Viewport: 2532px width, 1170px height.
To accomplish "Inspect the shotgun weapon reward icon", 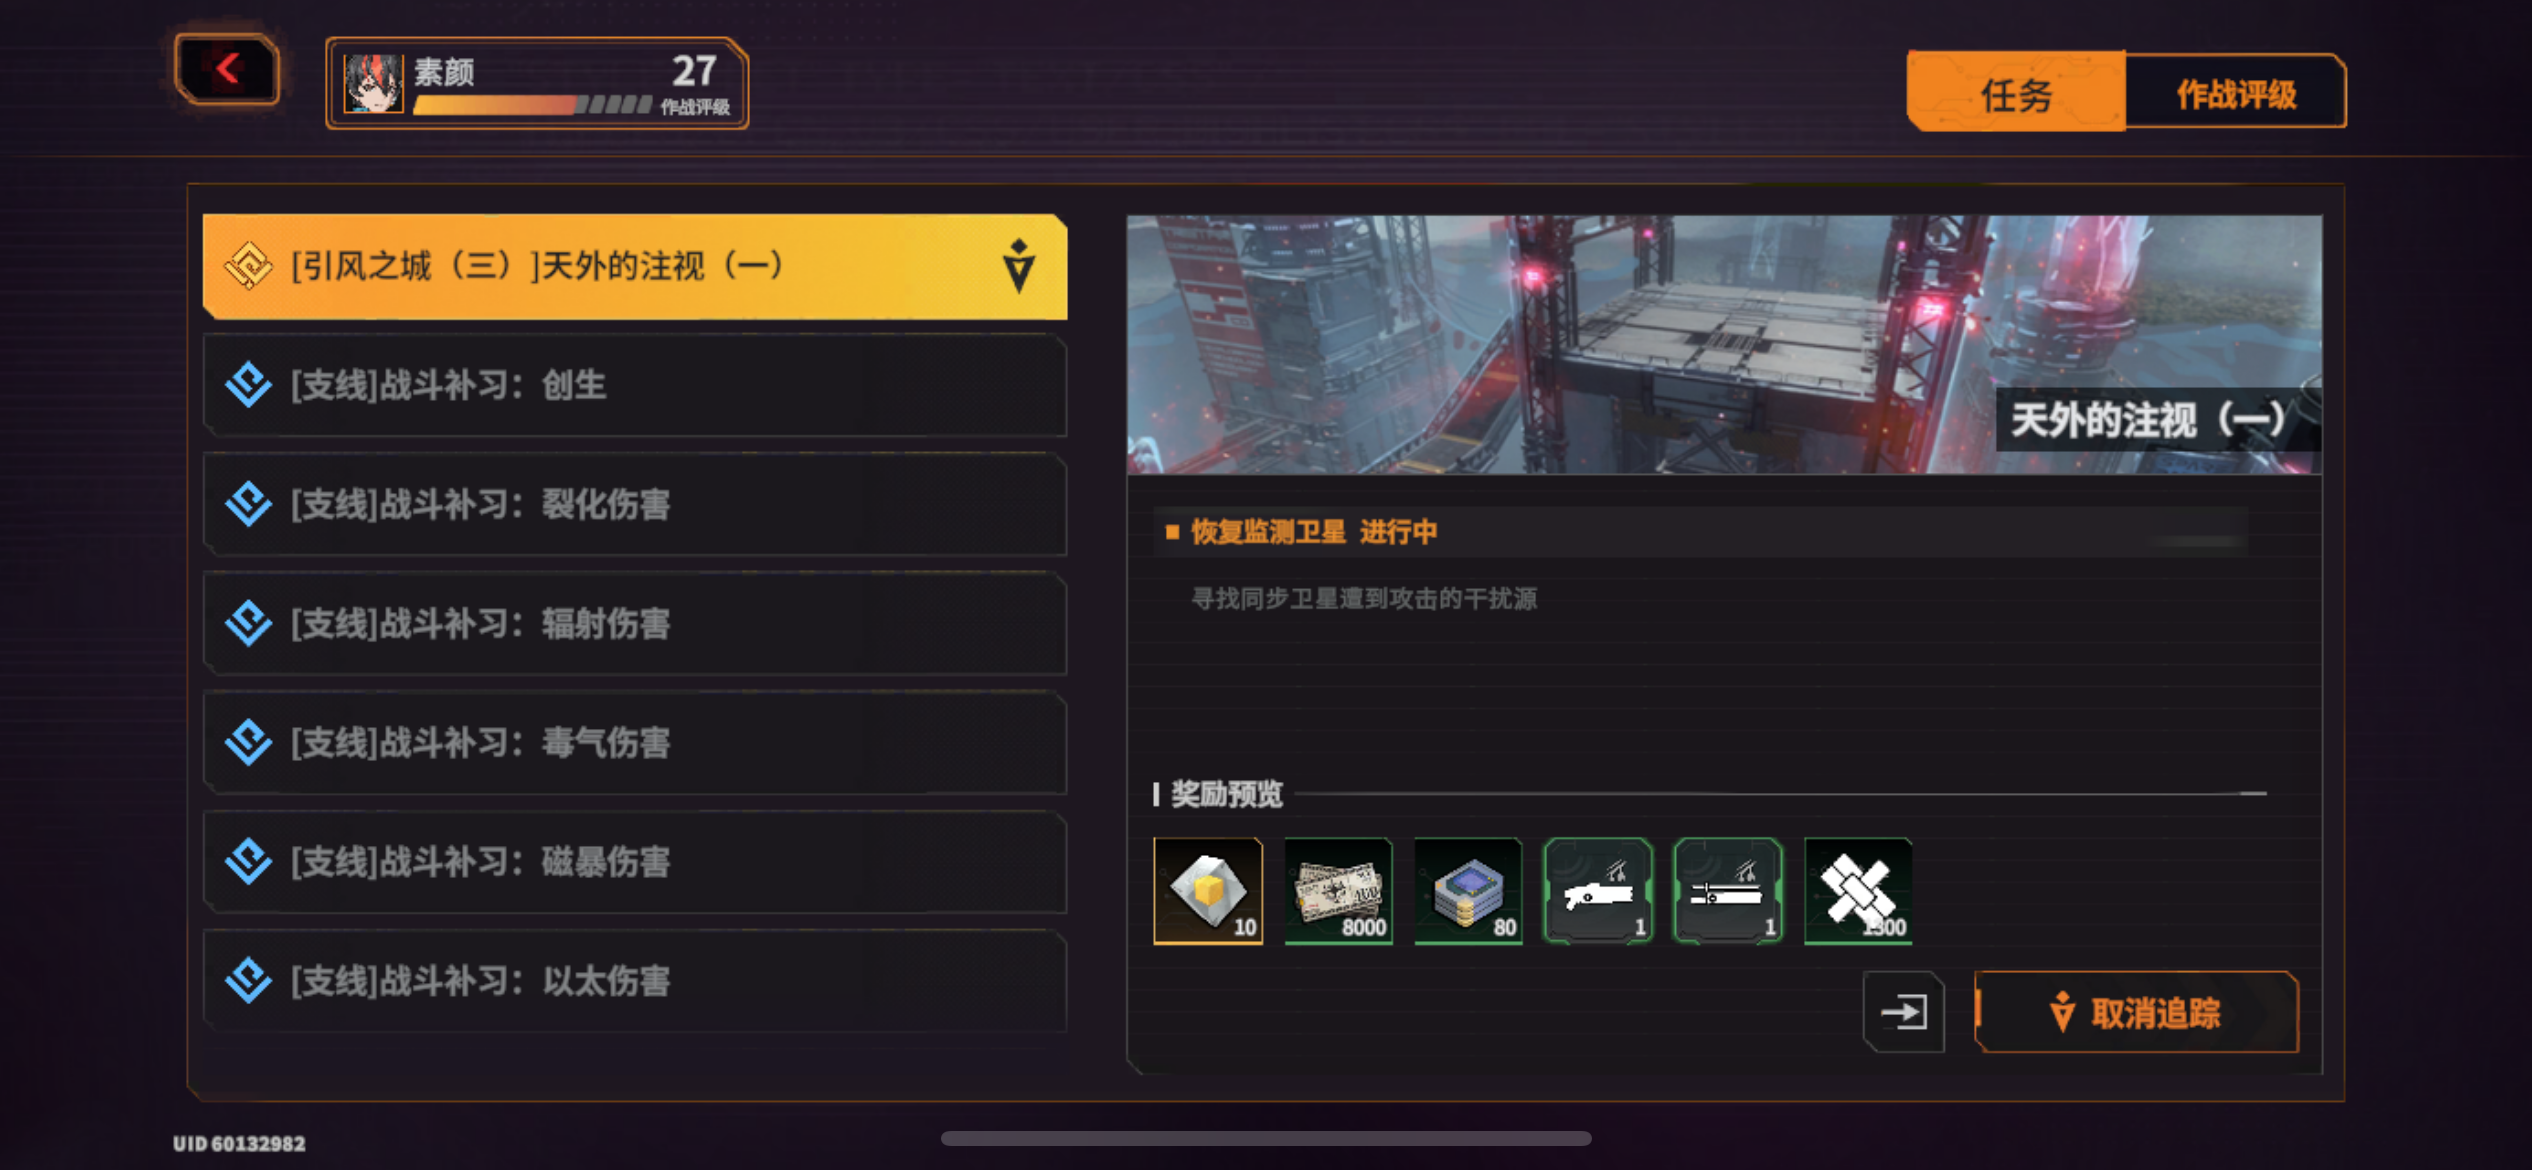I will (x=1598, y=890).
